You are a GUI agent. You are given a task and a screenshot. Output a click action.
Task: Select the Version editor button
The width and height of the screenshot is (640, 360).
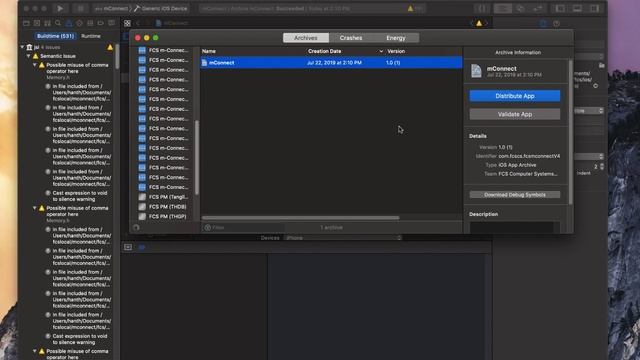tap(538, 8)
